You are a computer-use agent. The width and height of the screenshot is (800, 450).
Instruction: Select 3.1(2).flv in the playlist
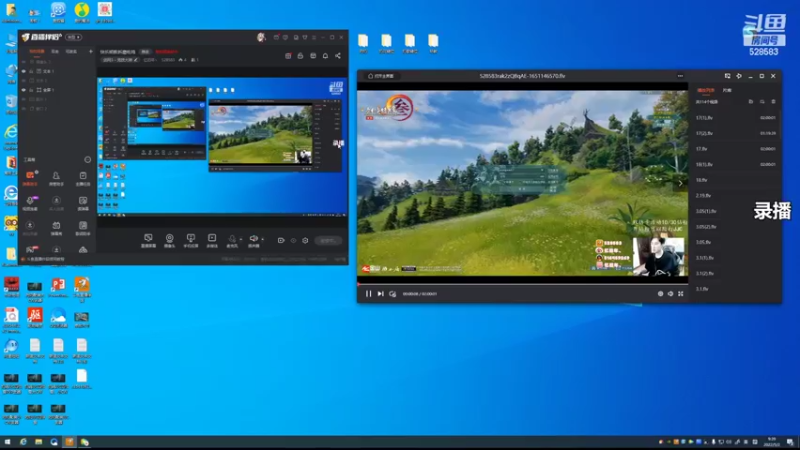click(735, 273)
